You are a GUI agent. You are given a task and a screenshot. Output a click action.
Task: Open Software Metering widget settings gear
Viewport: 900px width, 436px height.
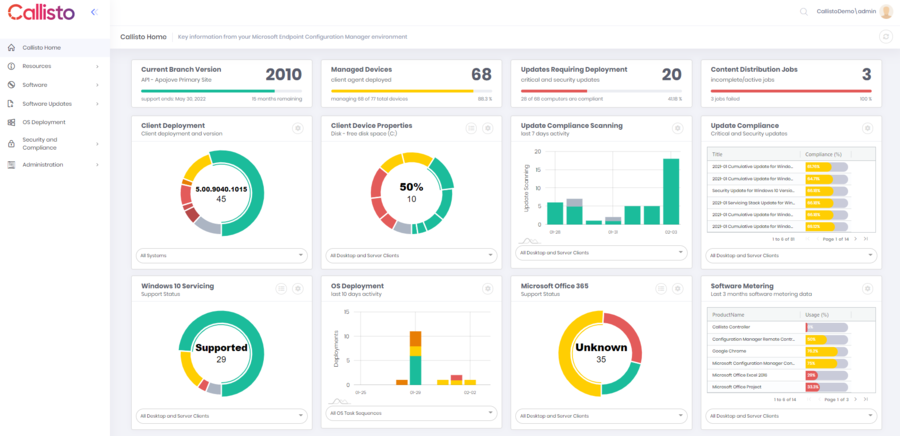(x=865, y=288)
